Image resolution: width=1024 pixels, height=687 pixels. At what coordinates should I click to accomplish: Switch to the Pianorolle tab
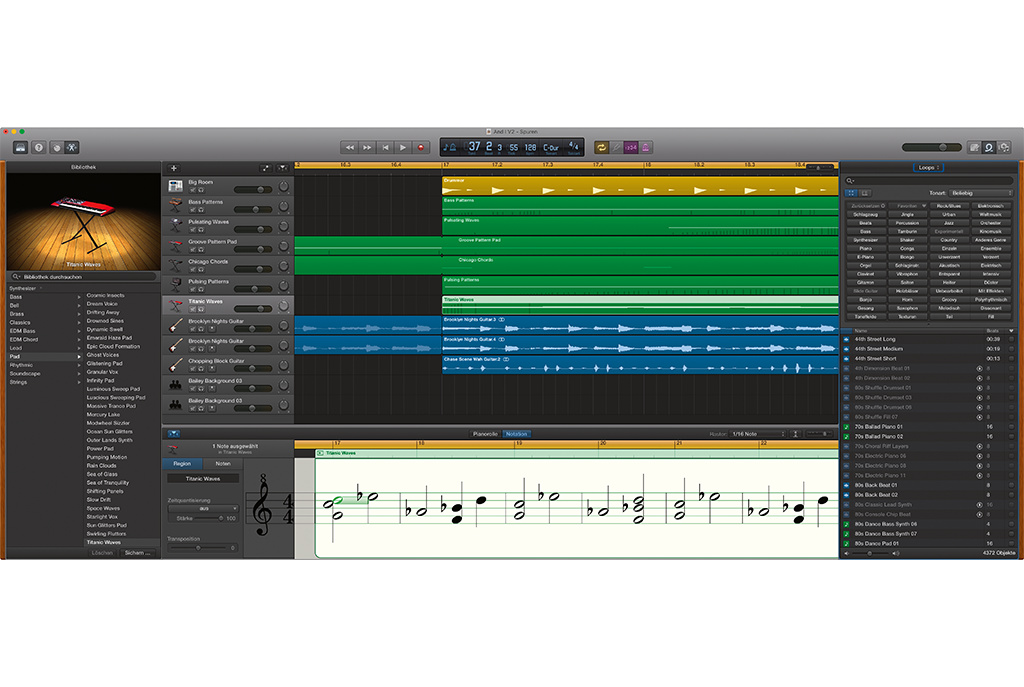(x=485, y=434)
